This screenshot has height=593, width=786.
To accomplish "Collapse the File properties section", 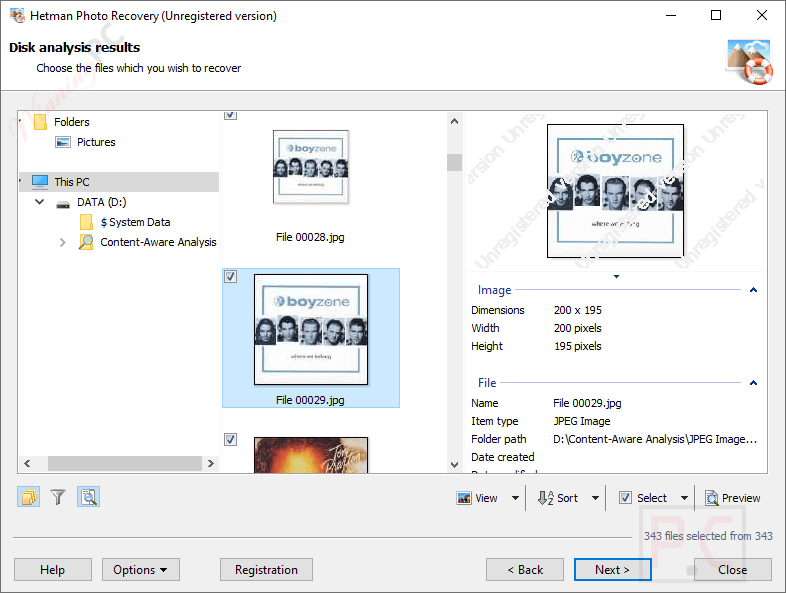I will click(x=753, y=383).
